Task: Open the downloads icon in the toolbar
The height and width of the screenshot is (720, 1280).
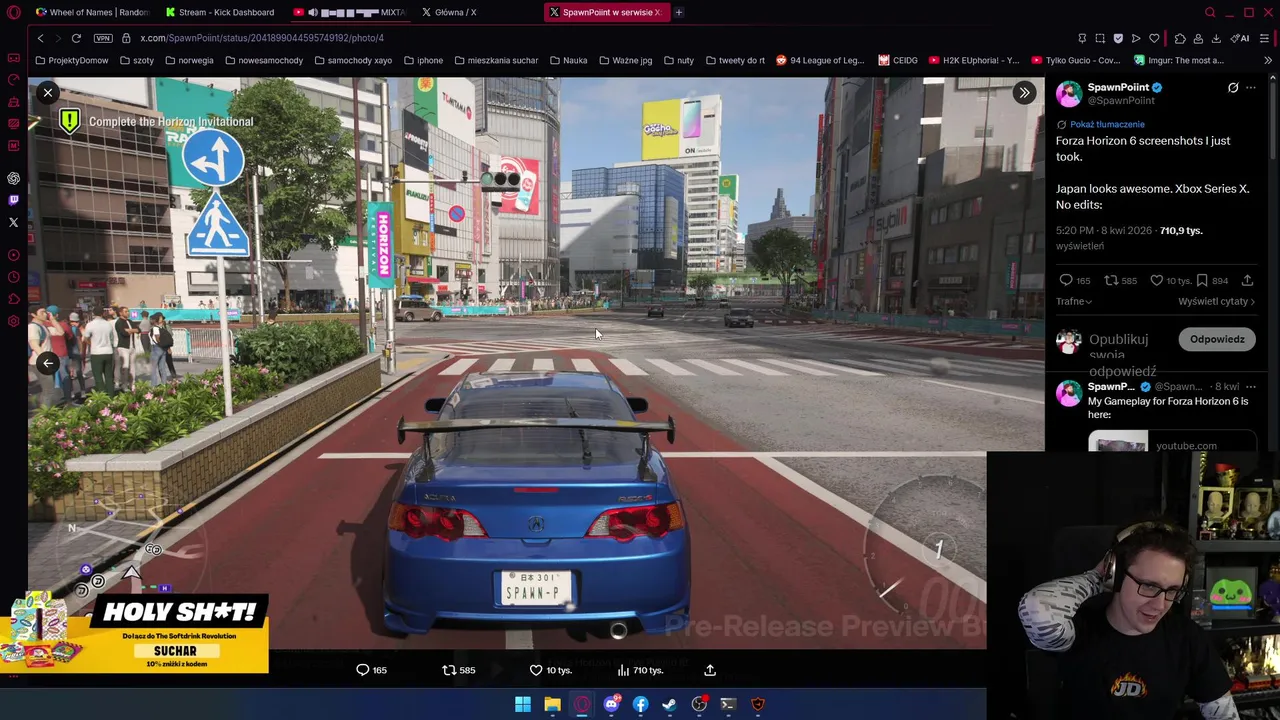Action: [1216, 38]
